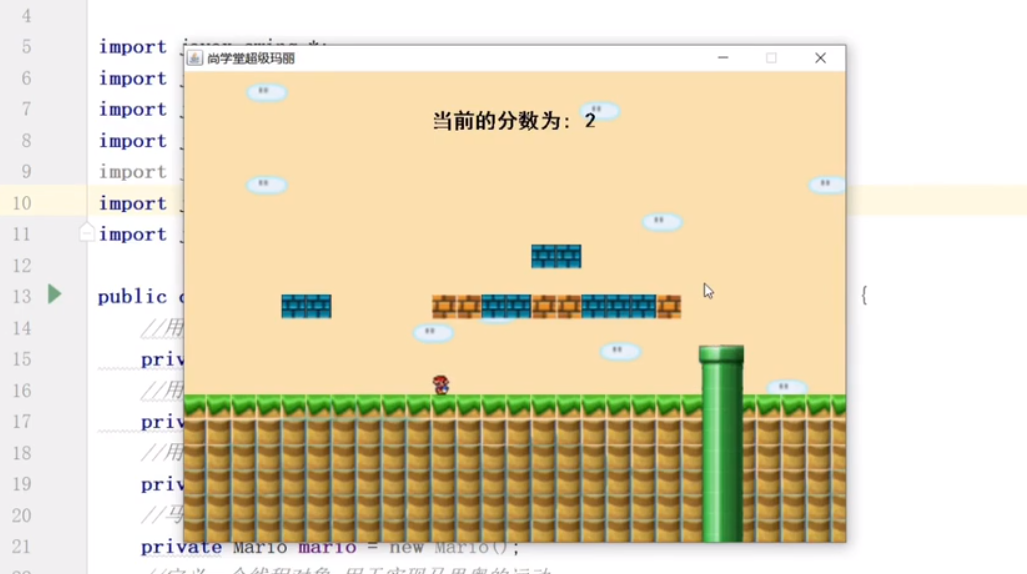Viewport: 1027px width, 574px height.
Task: Minimize the 尚学堂超级玛丽 game window
Action: click(x=723, y=58)
